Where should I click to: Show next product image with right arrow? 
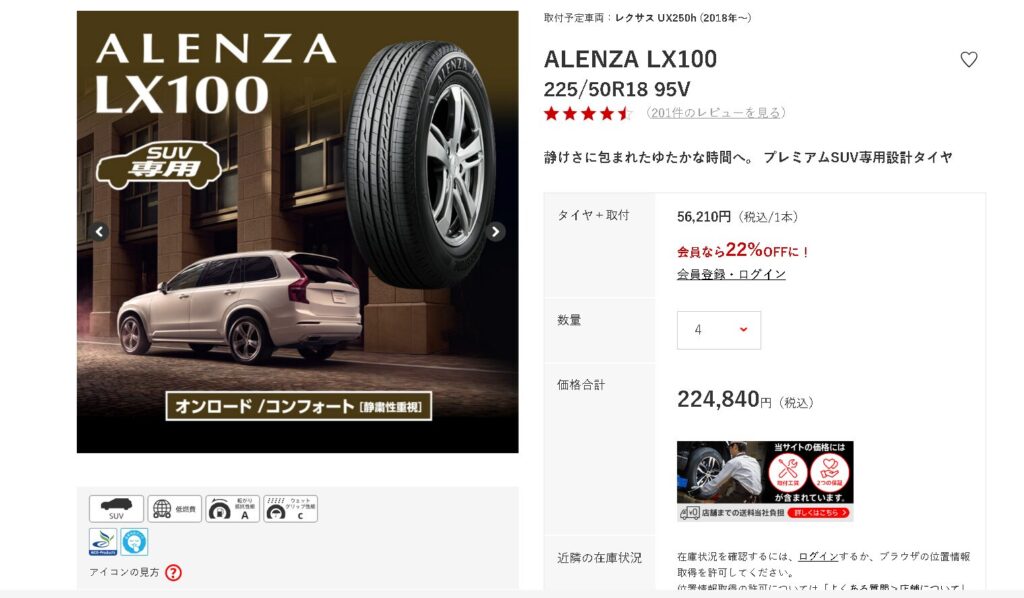point(496,231)
